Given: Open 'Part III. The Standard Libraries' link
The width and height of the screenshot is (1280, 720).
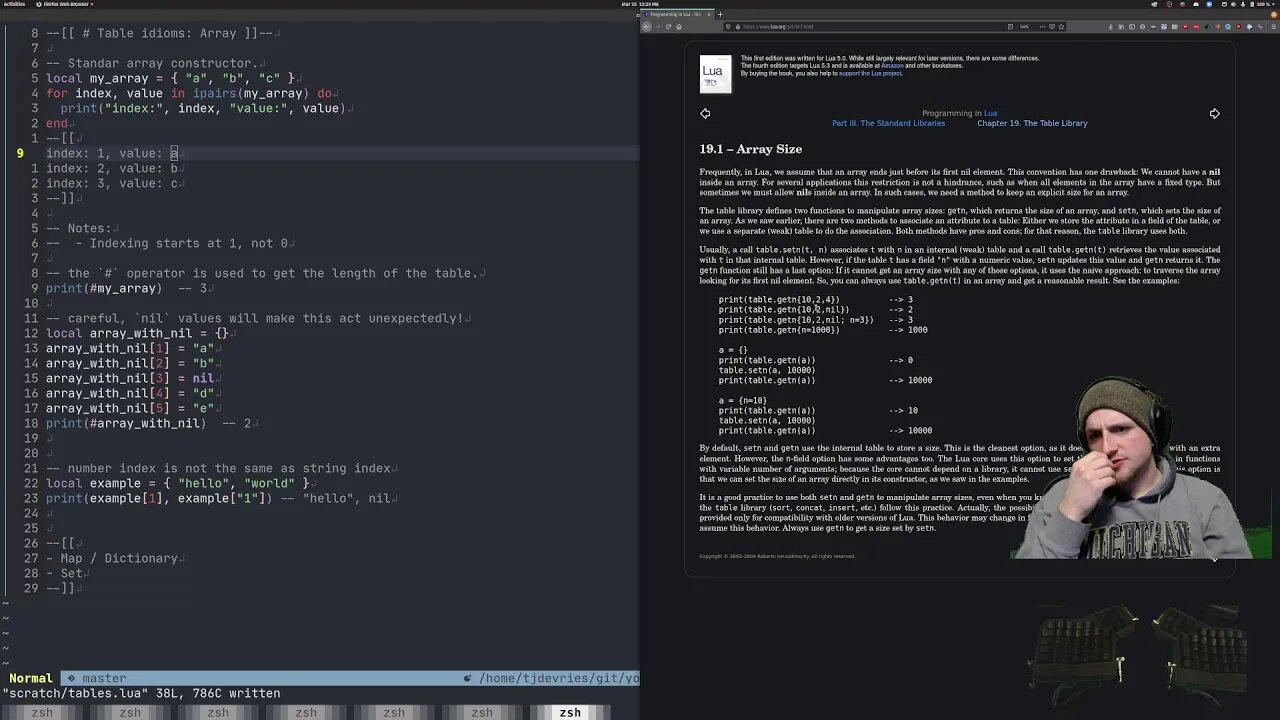Looking at the screenshot, I should 888,123.
